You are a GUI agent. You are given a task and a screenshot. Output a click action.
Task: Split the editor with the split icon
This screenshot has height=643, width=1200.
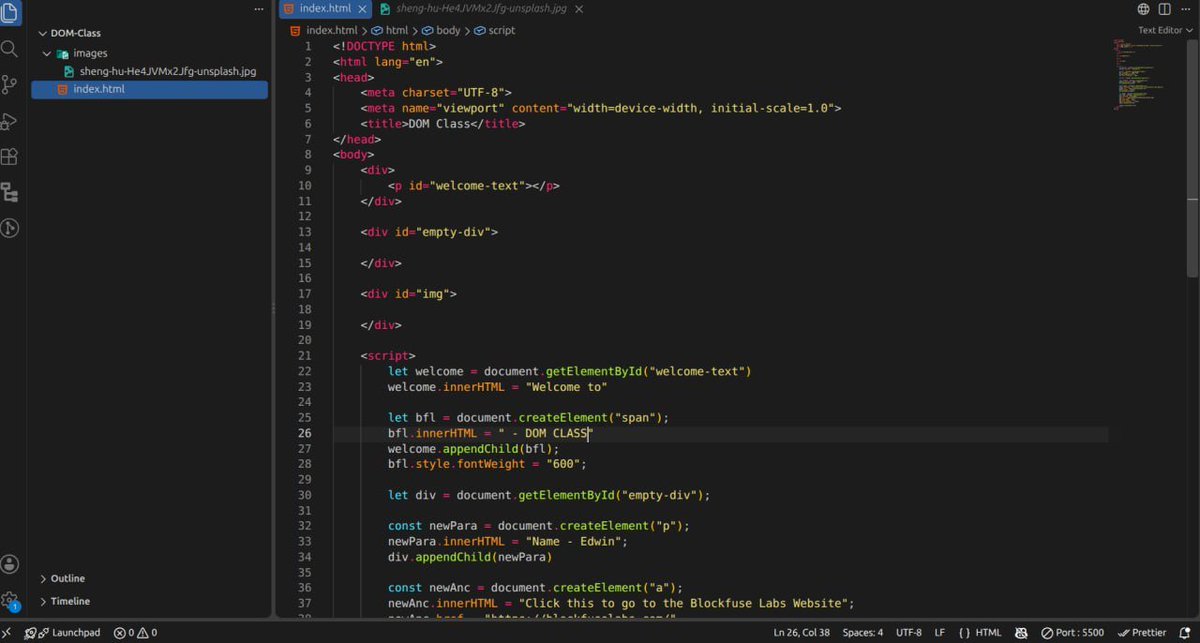coord(1164,9)
